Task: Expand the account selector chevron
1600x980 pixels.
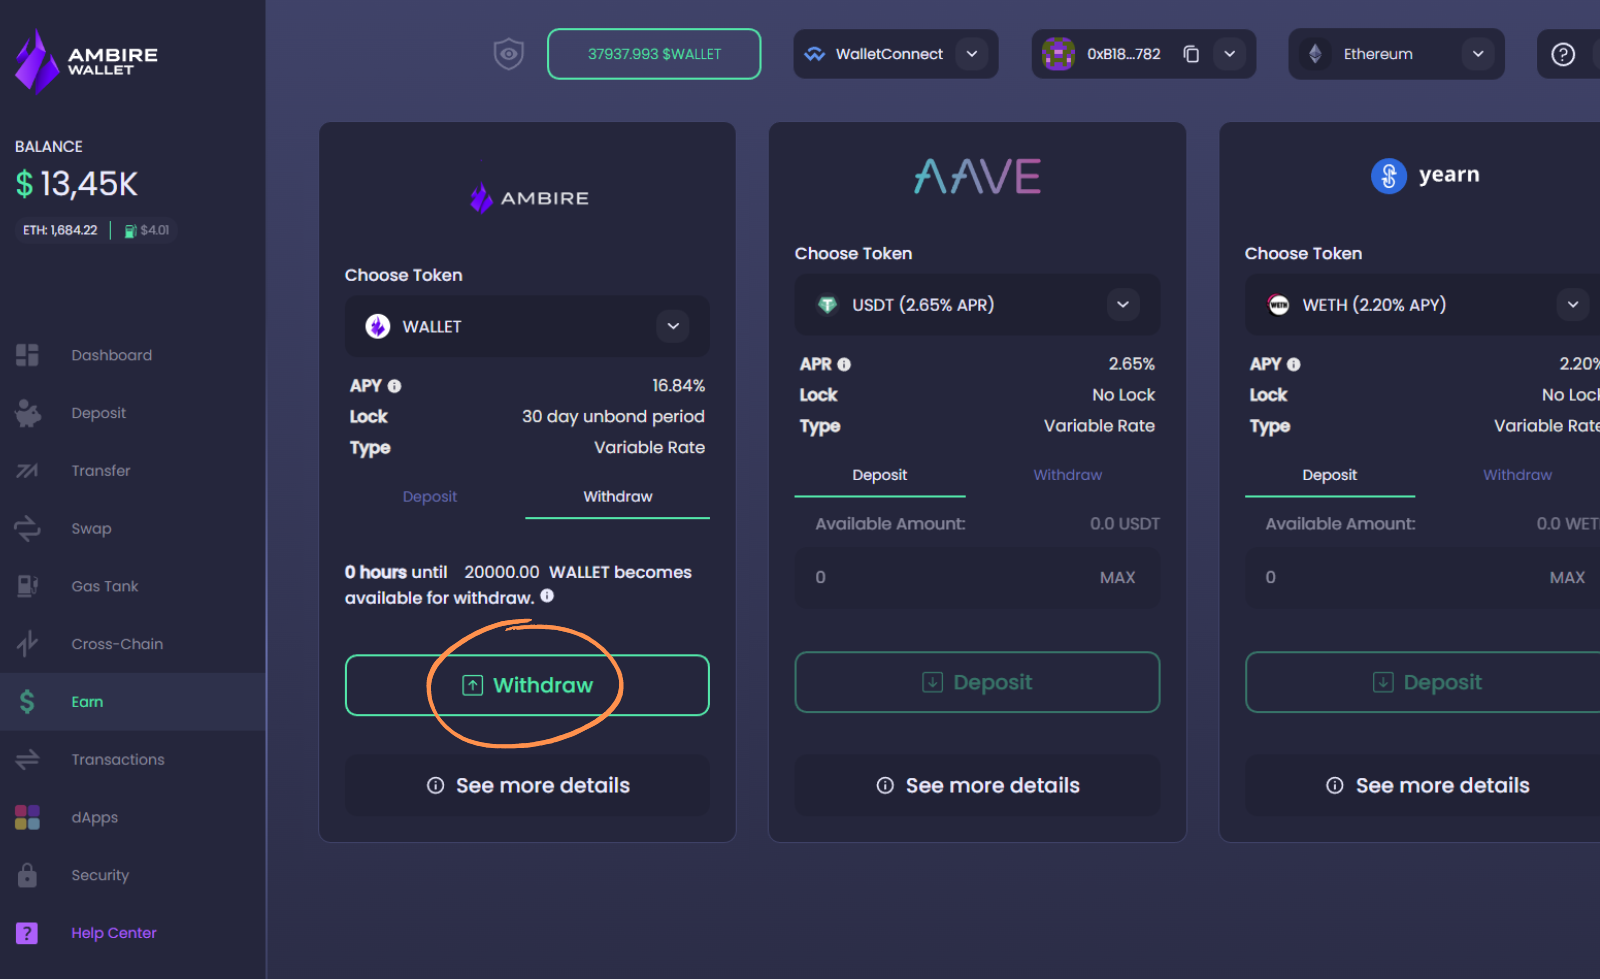Action: [x=1230, y=54]
